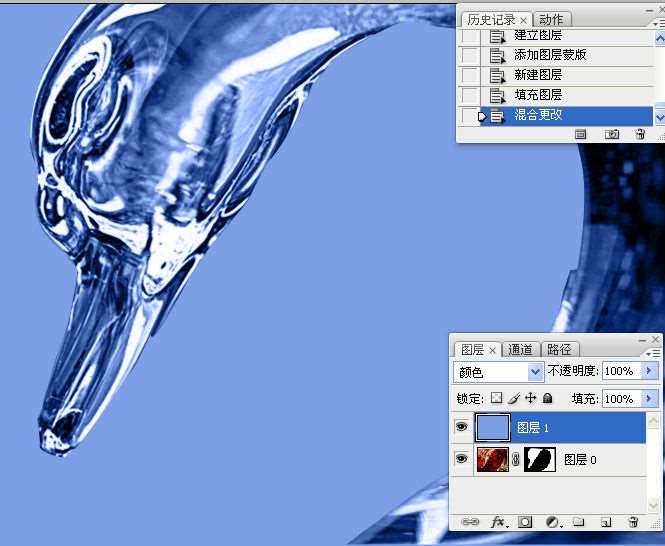Delete current state with History trash icon
This screenshot has height=546, width=665.
[x=640, y=134]
